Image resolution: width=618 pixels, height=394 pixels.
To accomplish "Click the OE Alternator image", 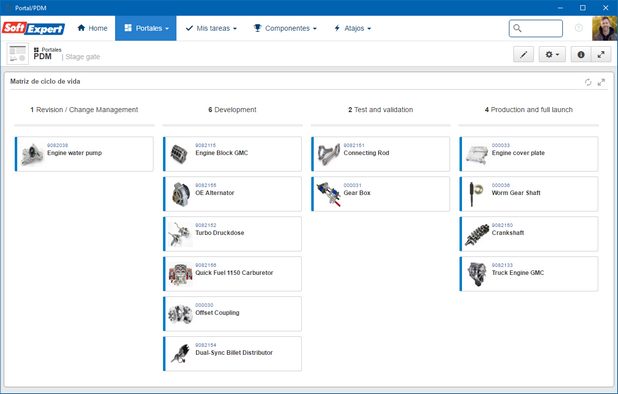I will (180, 194).
